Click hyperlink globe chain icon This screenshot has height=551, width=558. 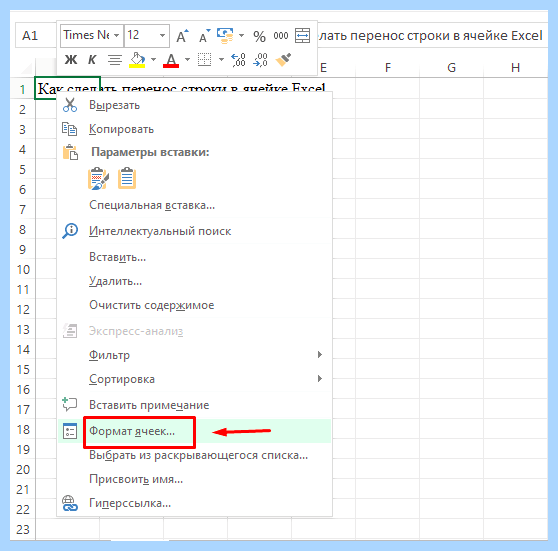[70, 503]
